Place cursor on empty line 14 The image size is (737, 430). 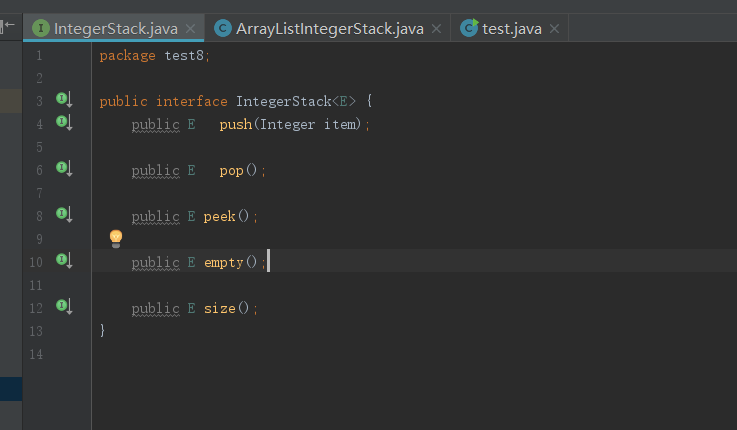[414, 354]
